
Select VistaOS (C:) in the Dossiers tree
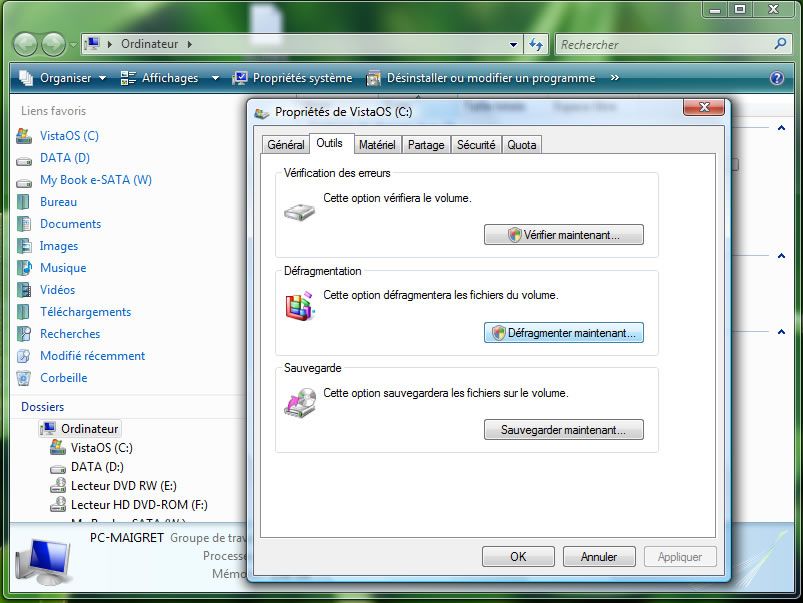(101, 447)
